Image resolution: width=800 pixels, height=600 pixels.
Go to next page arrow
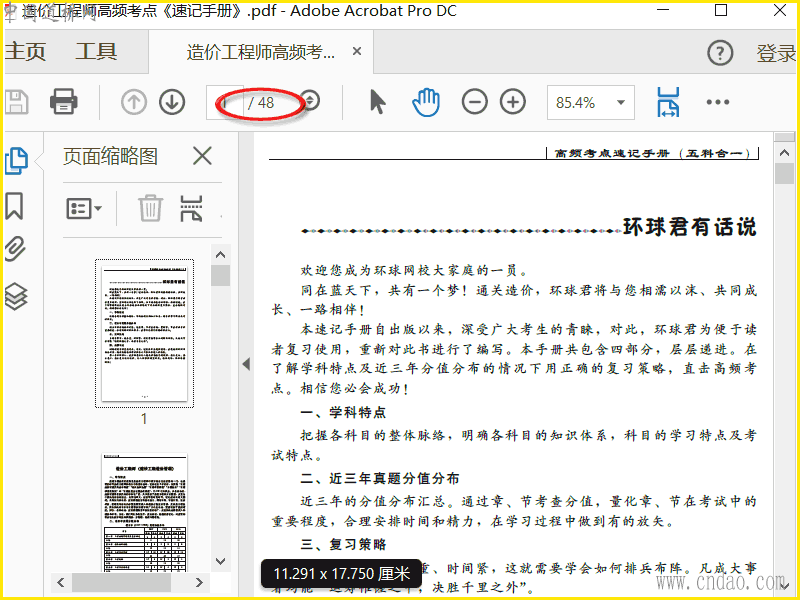[x=172, y=102]
